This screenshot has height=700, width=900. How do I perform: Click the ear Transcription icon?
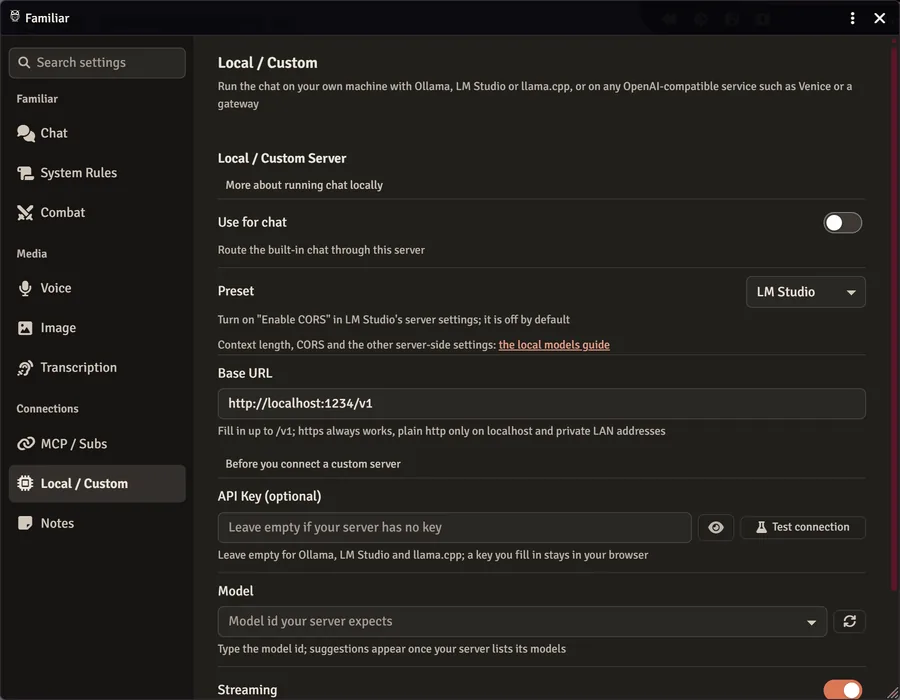point(25,368)
